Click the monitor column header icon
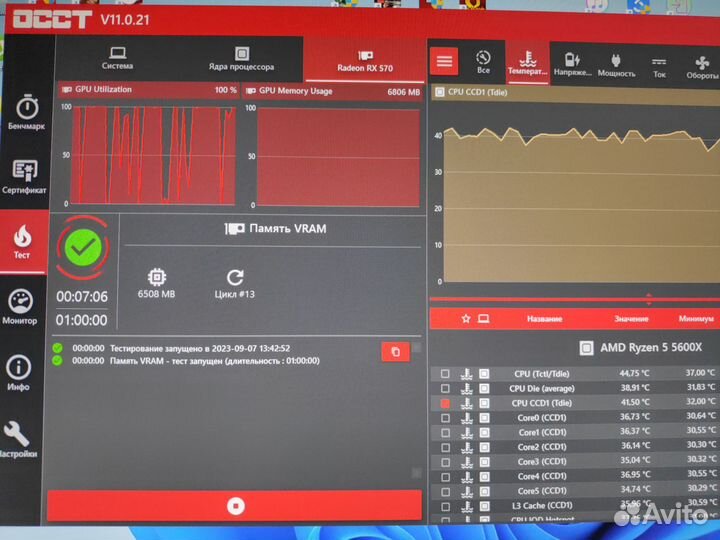 484,318
